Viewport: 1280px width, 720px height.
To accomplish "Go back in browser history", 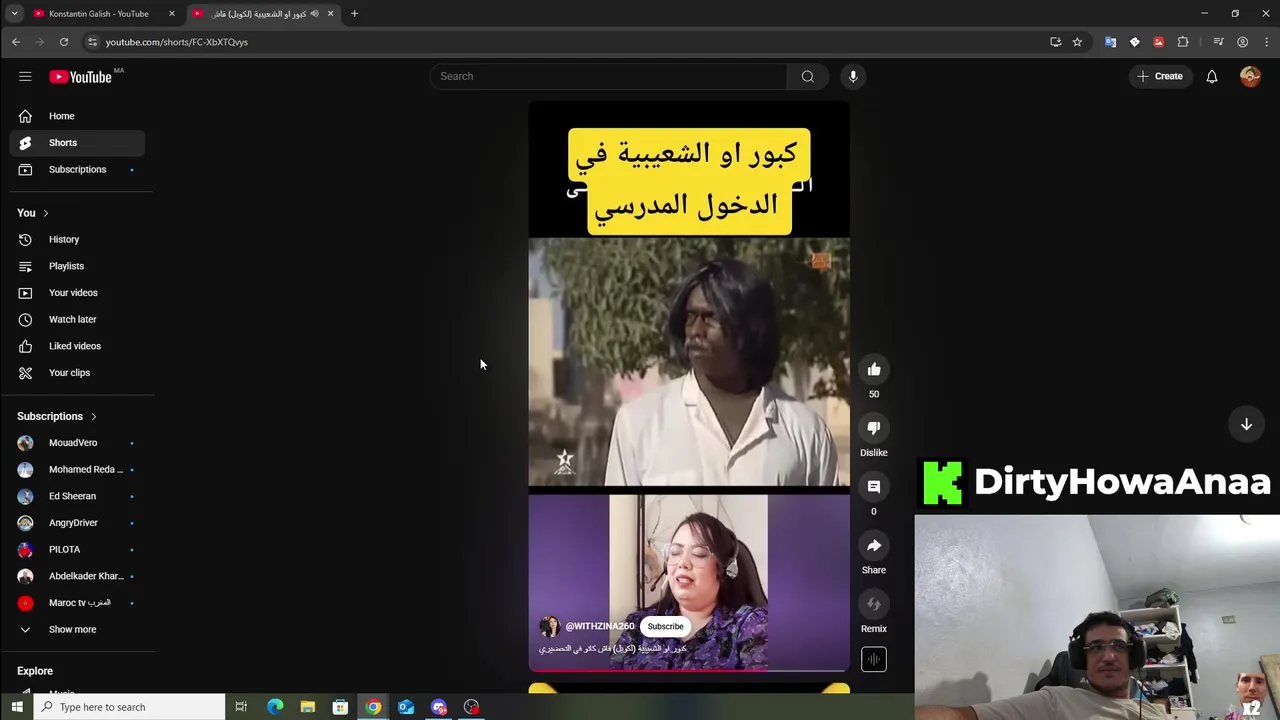I will [x=16, y=42].
